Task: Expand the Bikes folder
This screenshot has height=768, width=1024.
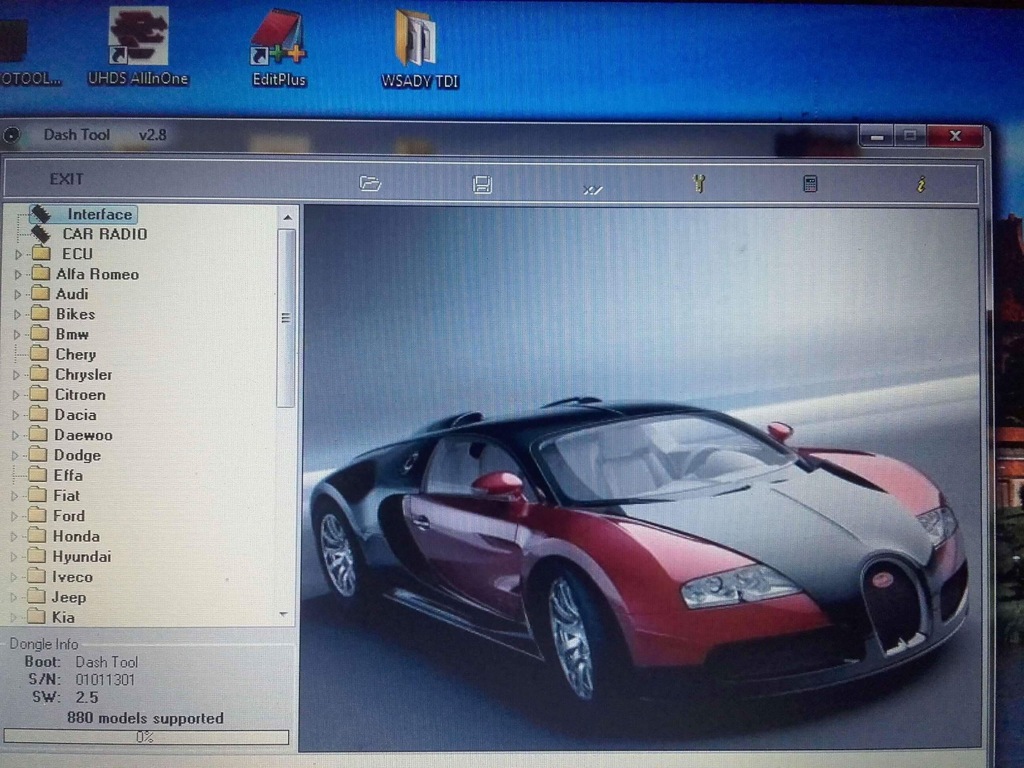Action: [x=18, y=315]
